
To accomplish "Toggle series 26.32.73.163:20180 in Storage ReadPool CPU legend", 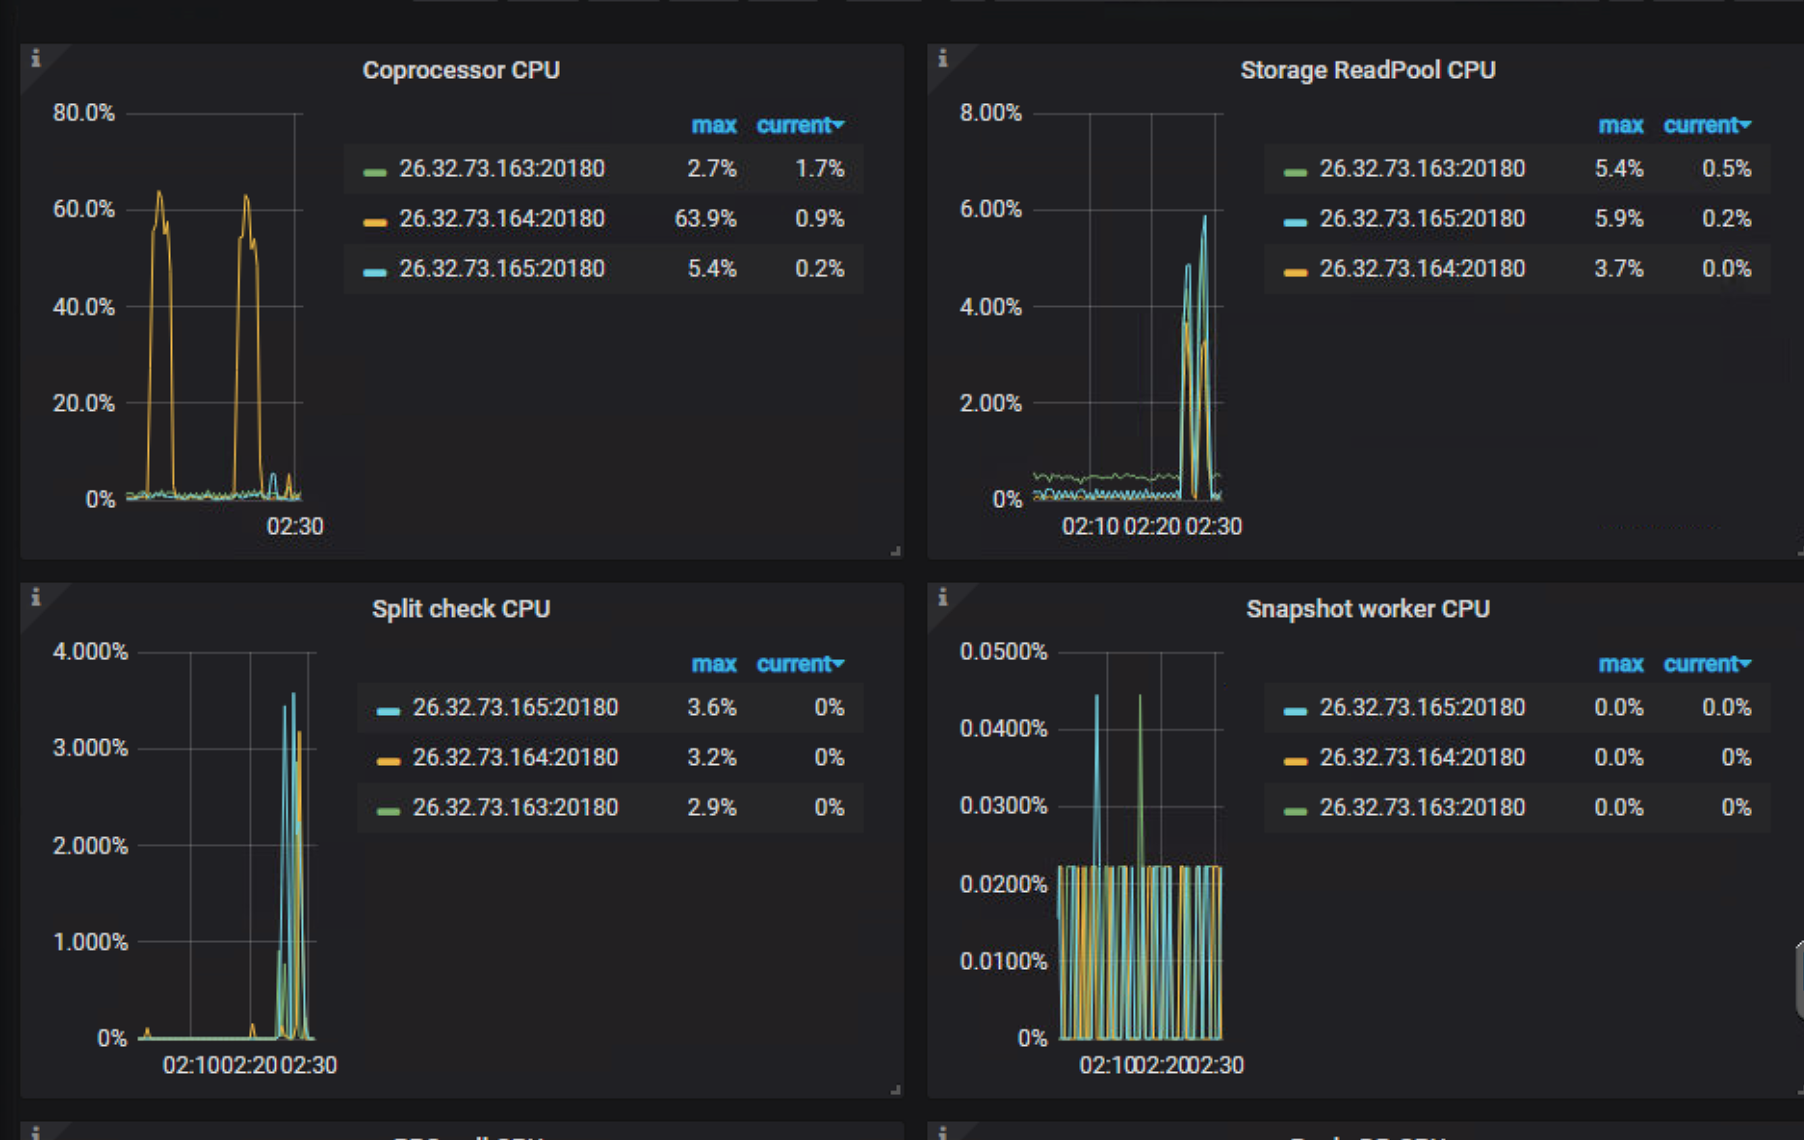I will (1421, 168).
